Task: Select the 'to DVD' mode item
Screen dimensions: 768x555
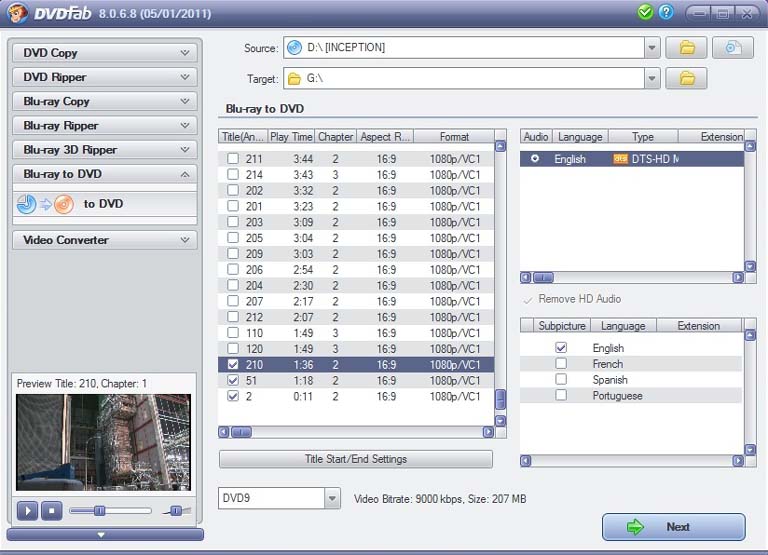Action: click(x=105, y=204)
